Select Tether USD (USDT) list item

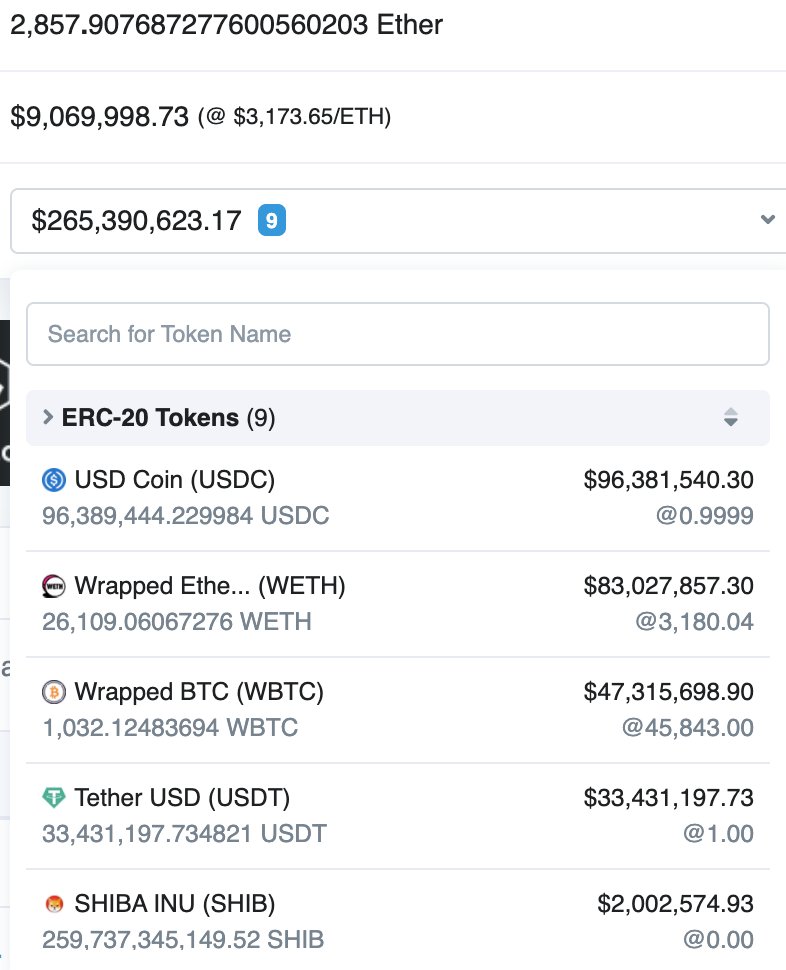tap(182, 798)
